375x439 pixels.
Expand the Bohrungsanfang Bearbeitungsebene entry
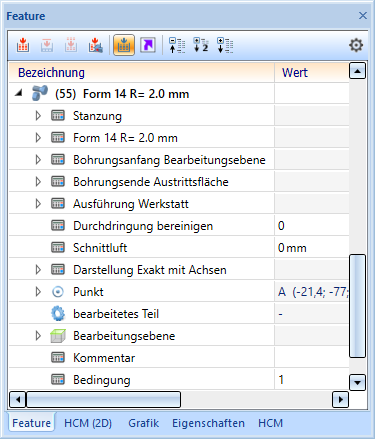click(x=38, y=160)
